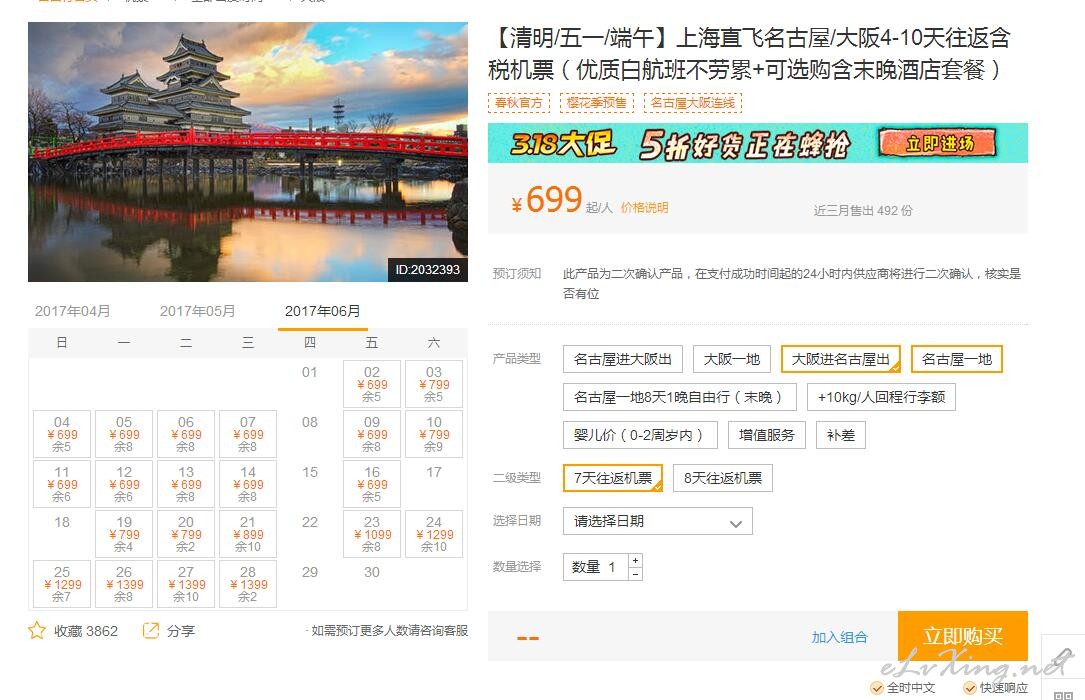Choose 婴儿价（0-2周岁内）option
This screenshot has height=700, width=1085.
(640, 435)
